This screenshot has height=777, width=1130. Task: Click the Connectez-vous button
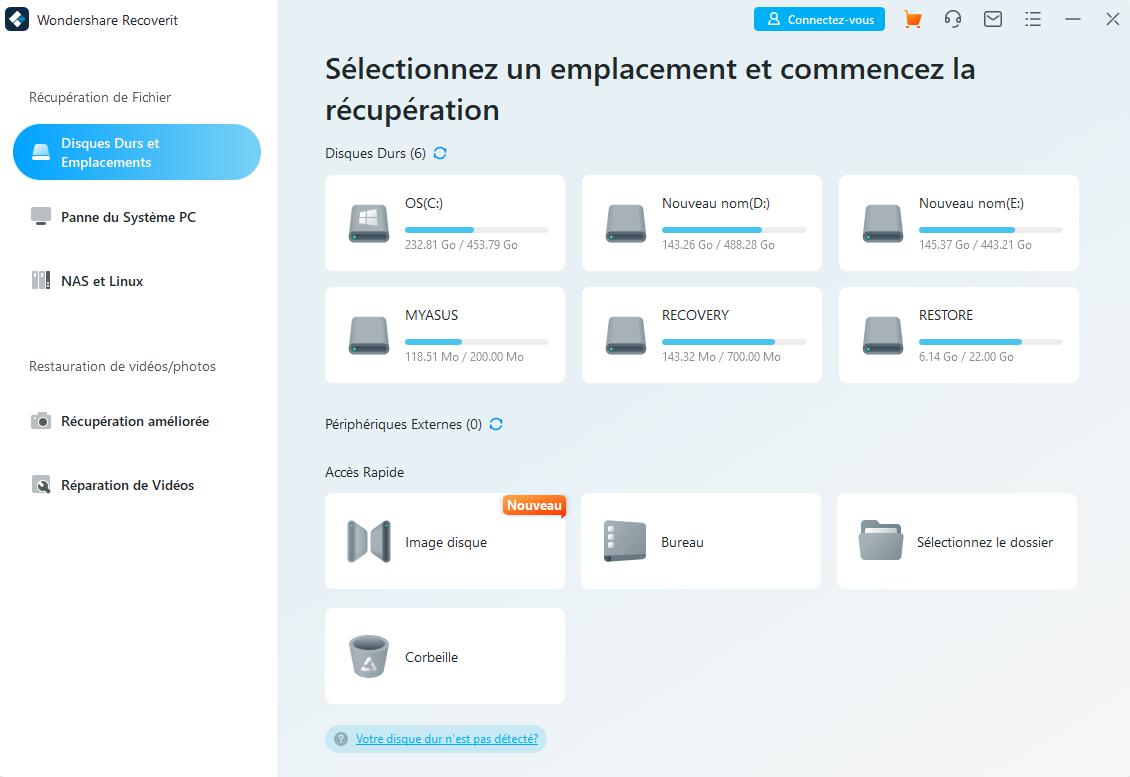pos(819,18)
